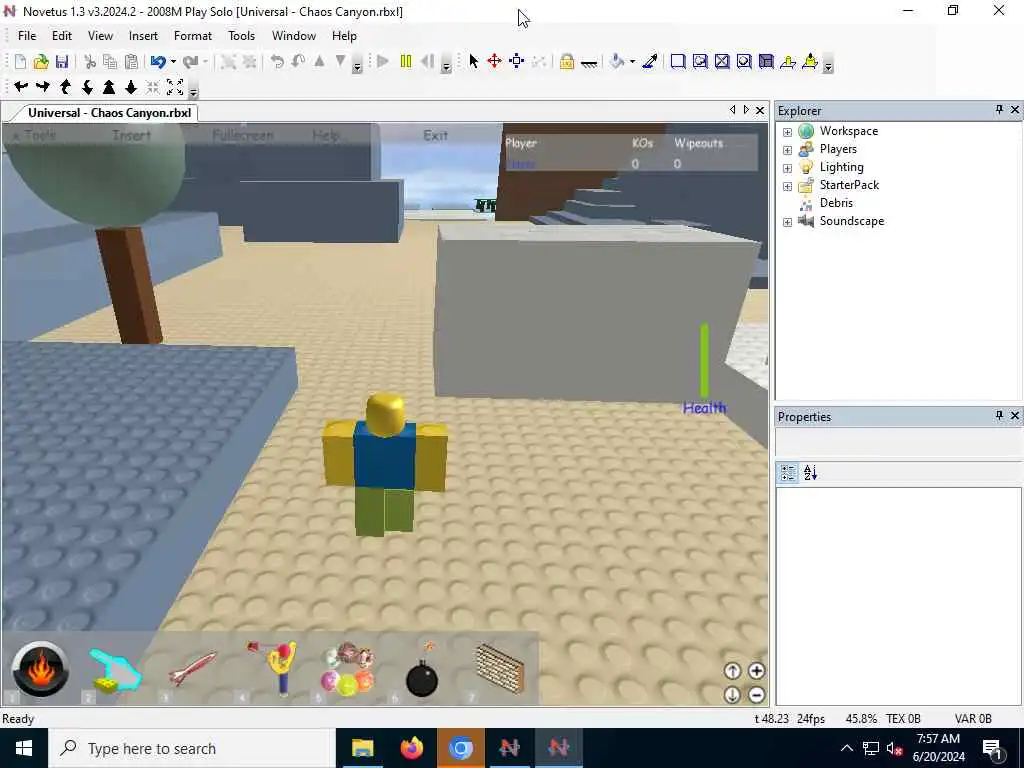This screenshot has height=768, width=1024.
Task: Click the grey Redo arrow icon
Action: (191, 61)
